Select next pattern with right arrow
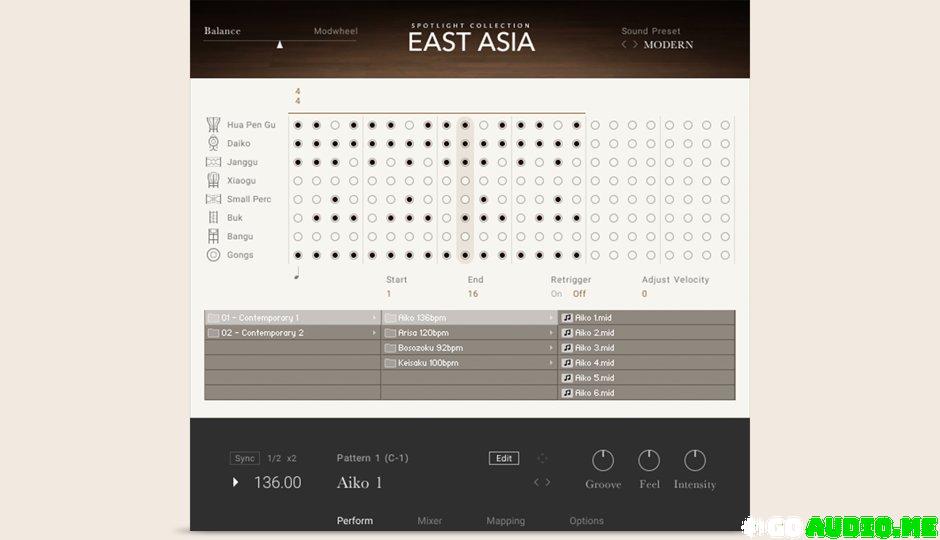This screenshot has height=540, width=940. tap(547, 482)
